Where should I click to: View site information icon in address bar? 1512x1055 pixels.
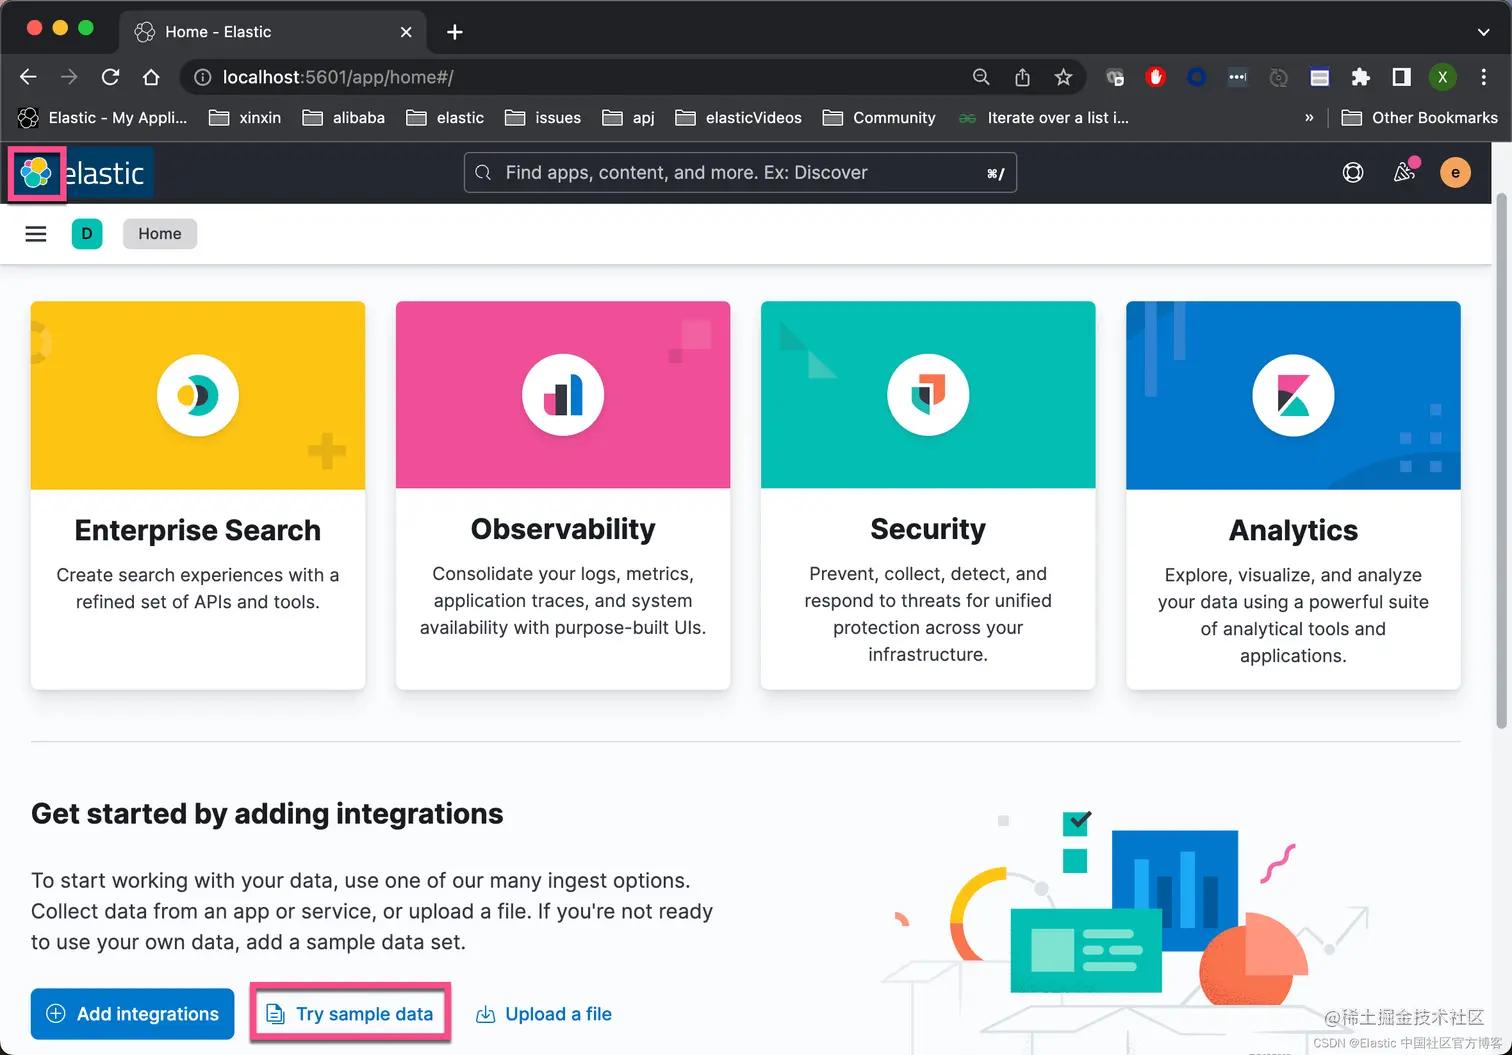pyautogui.click(x=202, y=77)
